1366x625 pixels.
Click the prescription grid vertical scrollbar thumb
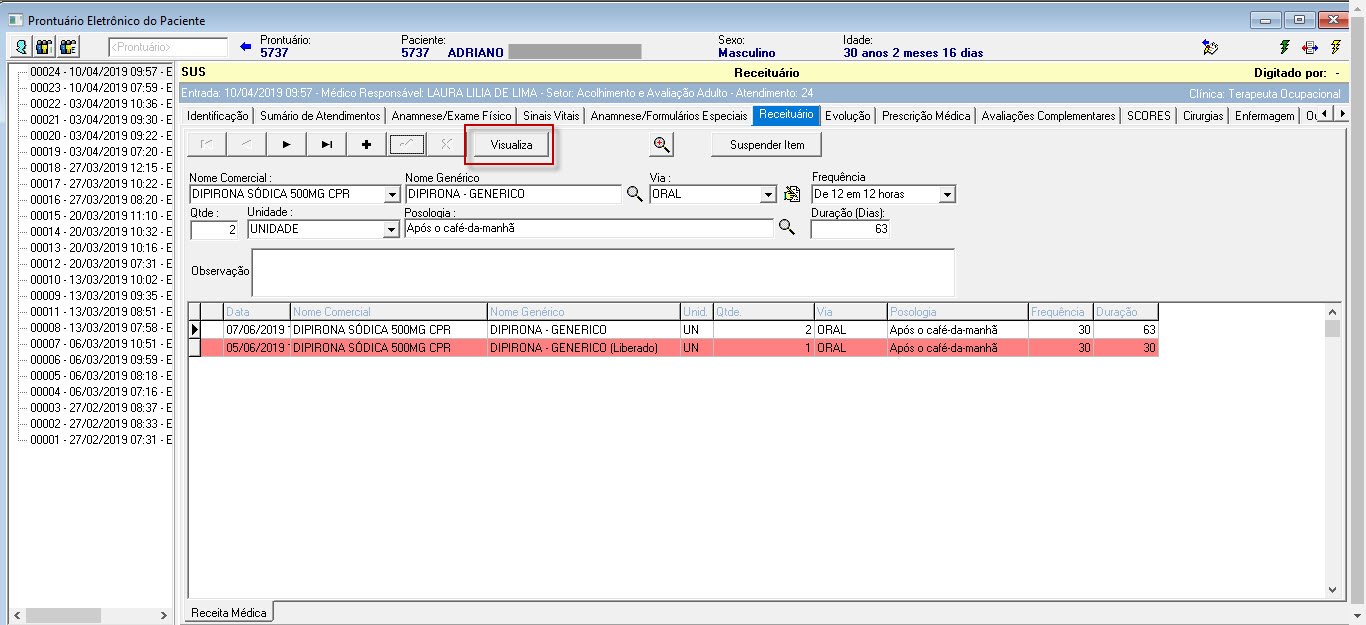(1332, 329)
